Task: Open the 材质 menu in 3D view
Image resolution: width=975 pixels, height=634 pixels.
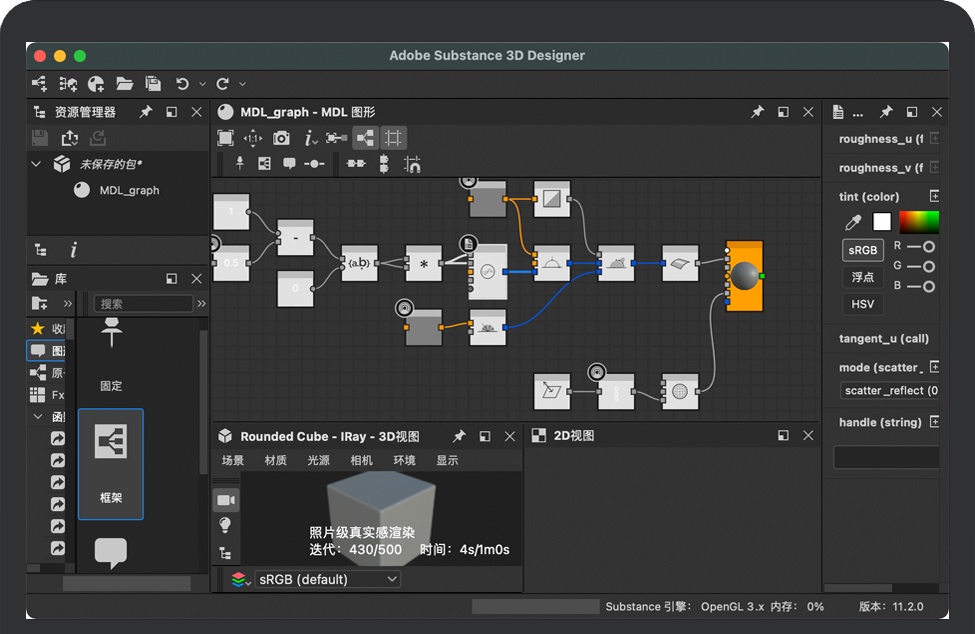Action: coord(275,461)
